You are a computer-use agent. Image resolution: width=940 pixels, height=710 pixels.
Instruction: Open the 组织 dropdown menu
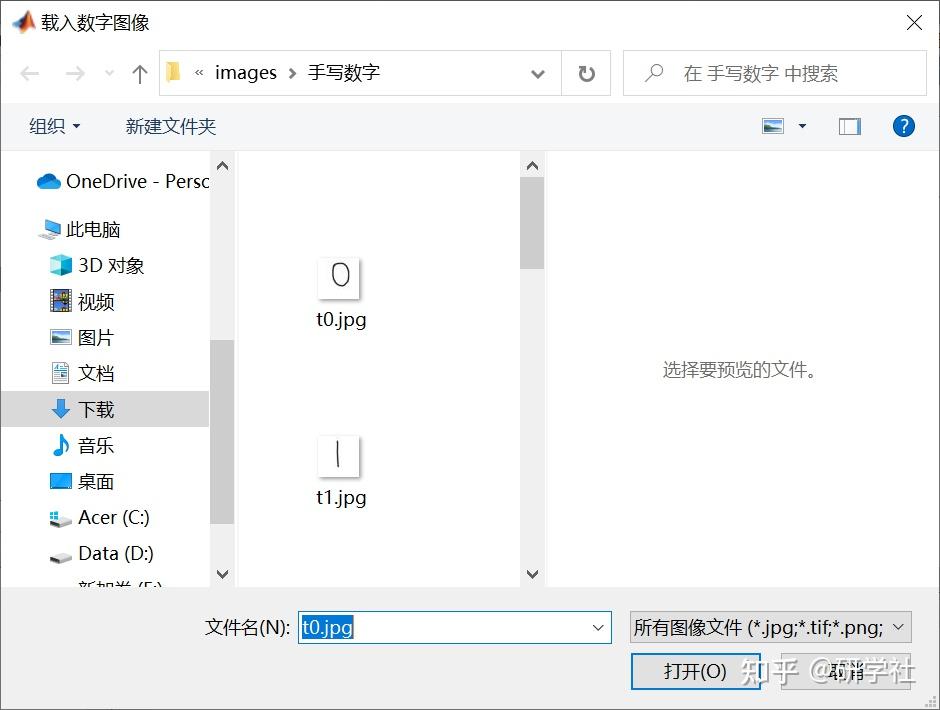click(52, 126)
